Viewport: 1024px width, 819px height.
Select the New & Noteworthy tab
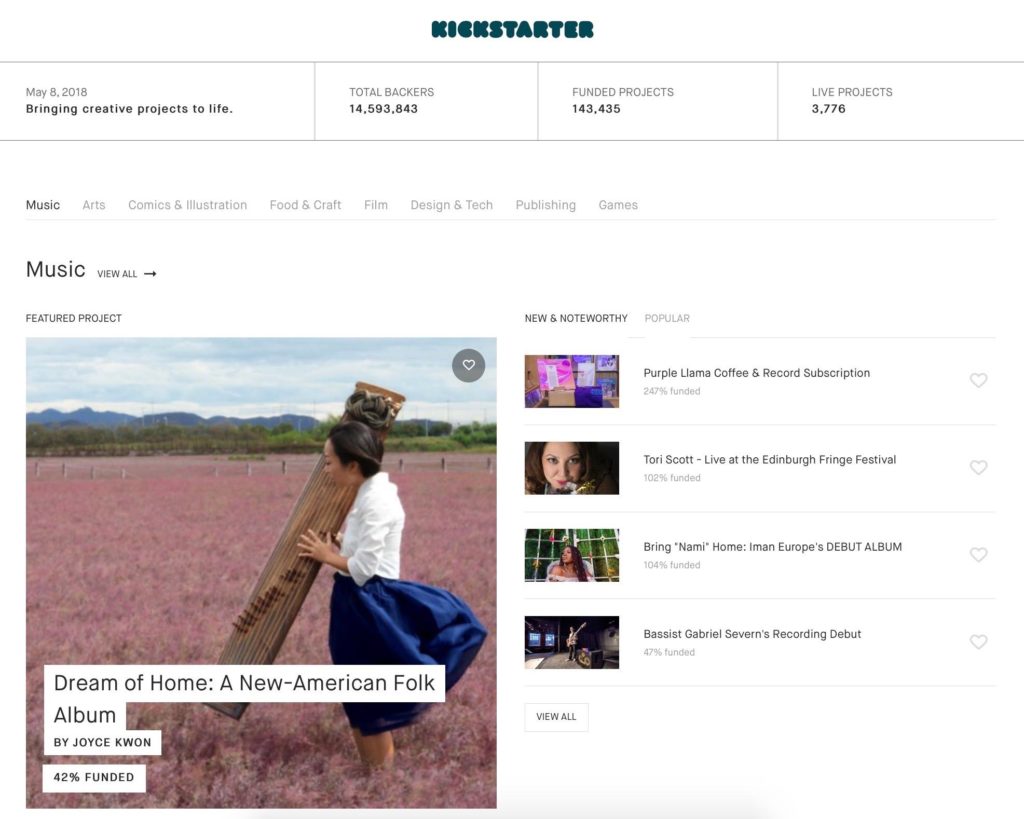576,318
